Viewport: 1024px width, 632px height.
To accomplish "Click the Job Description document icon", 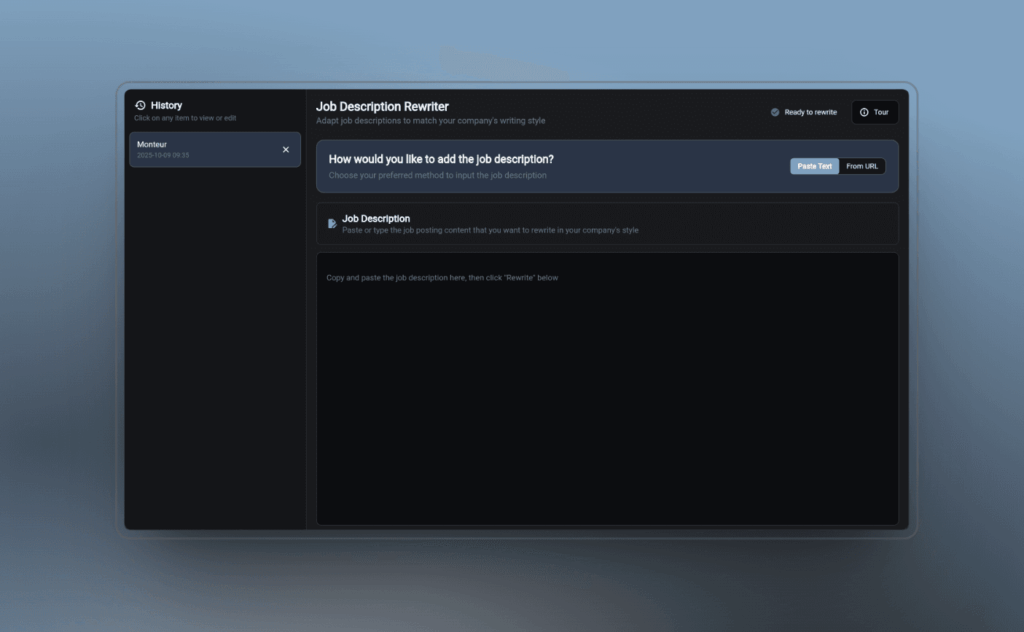I will [x=332, y=224].
